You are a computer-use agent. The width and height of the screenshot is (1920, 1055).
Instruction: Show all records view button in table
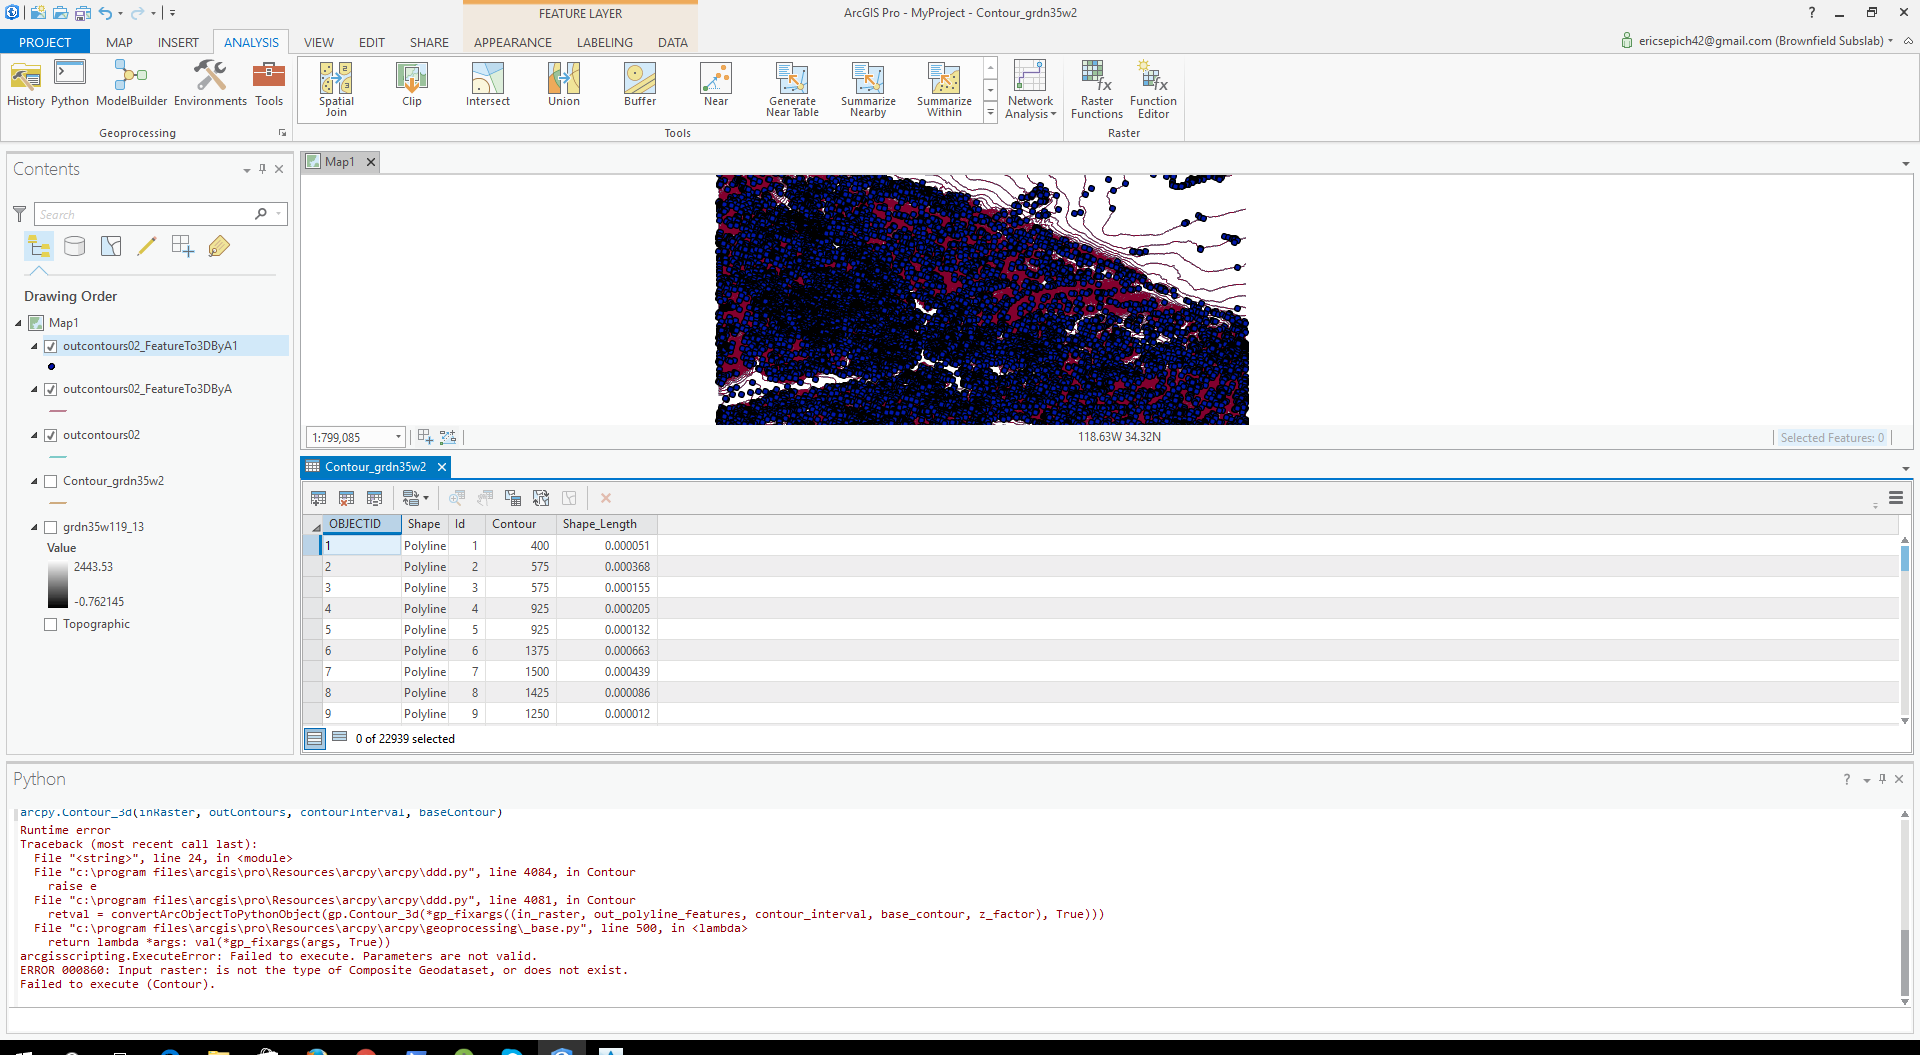click(315, 739)
